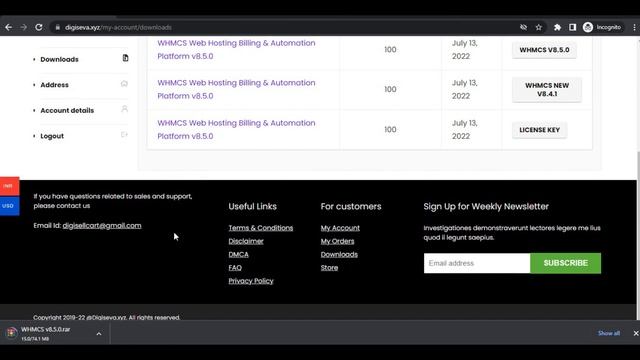The image size is (640, 360).
Task: Open Address in account sidebar
Action: (54, 85)
